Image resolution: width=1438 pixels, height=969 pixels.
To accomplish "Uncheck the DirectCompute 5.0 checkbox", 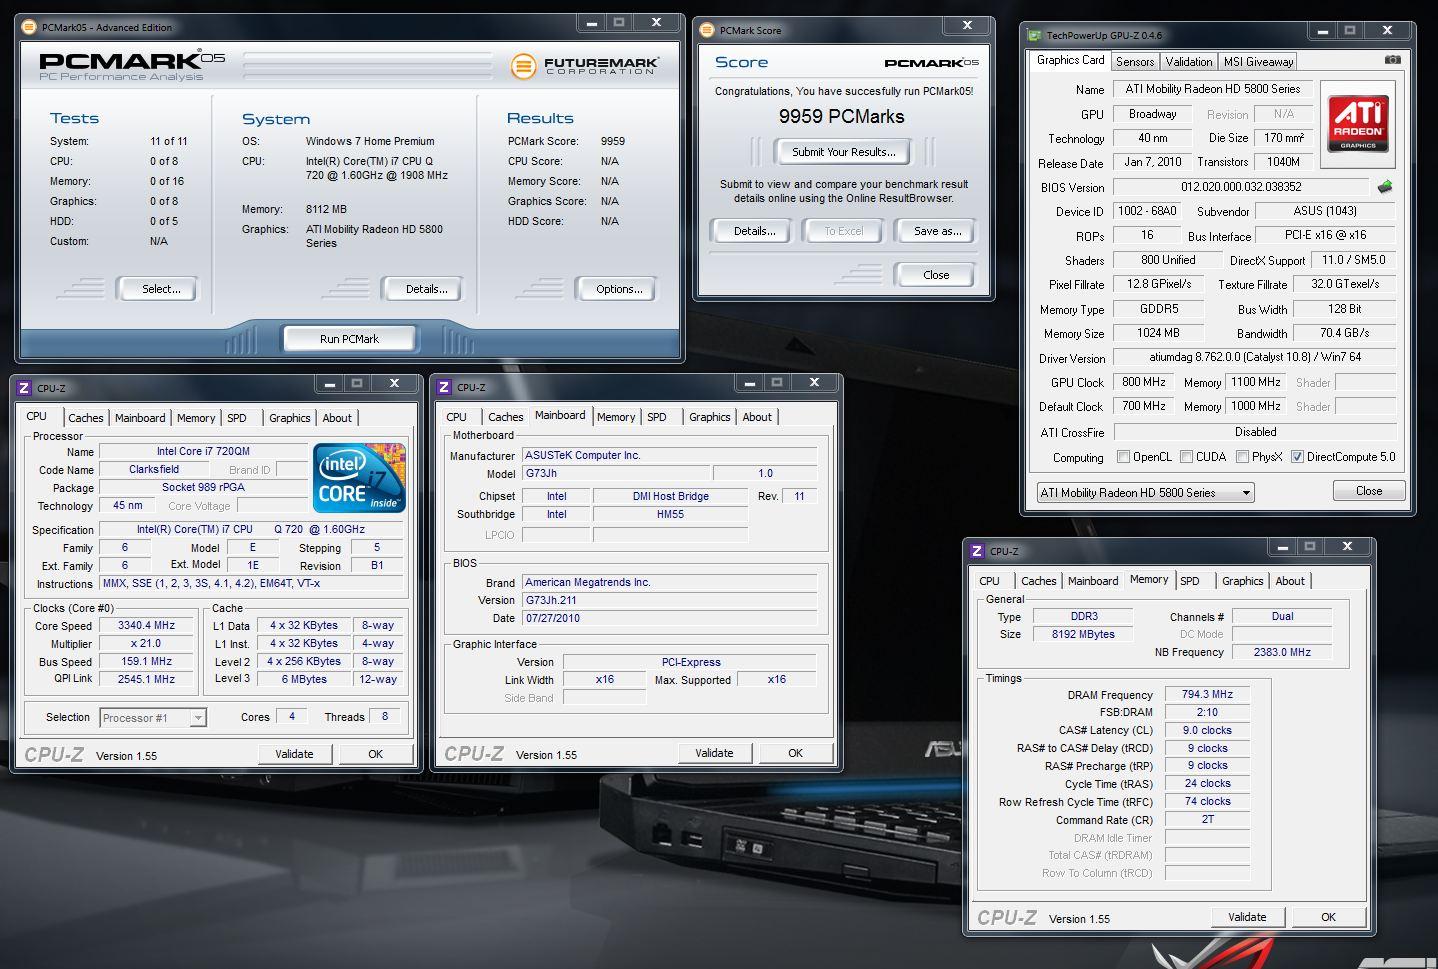I will 1297,457.
